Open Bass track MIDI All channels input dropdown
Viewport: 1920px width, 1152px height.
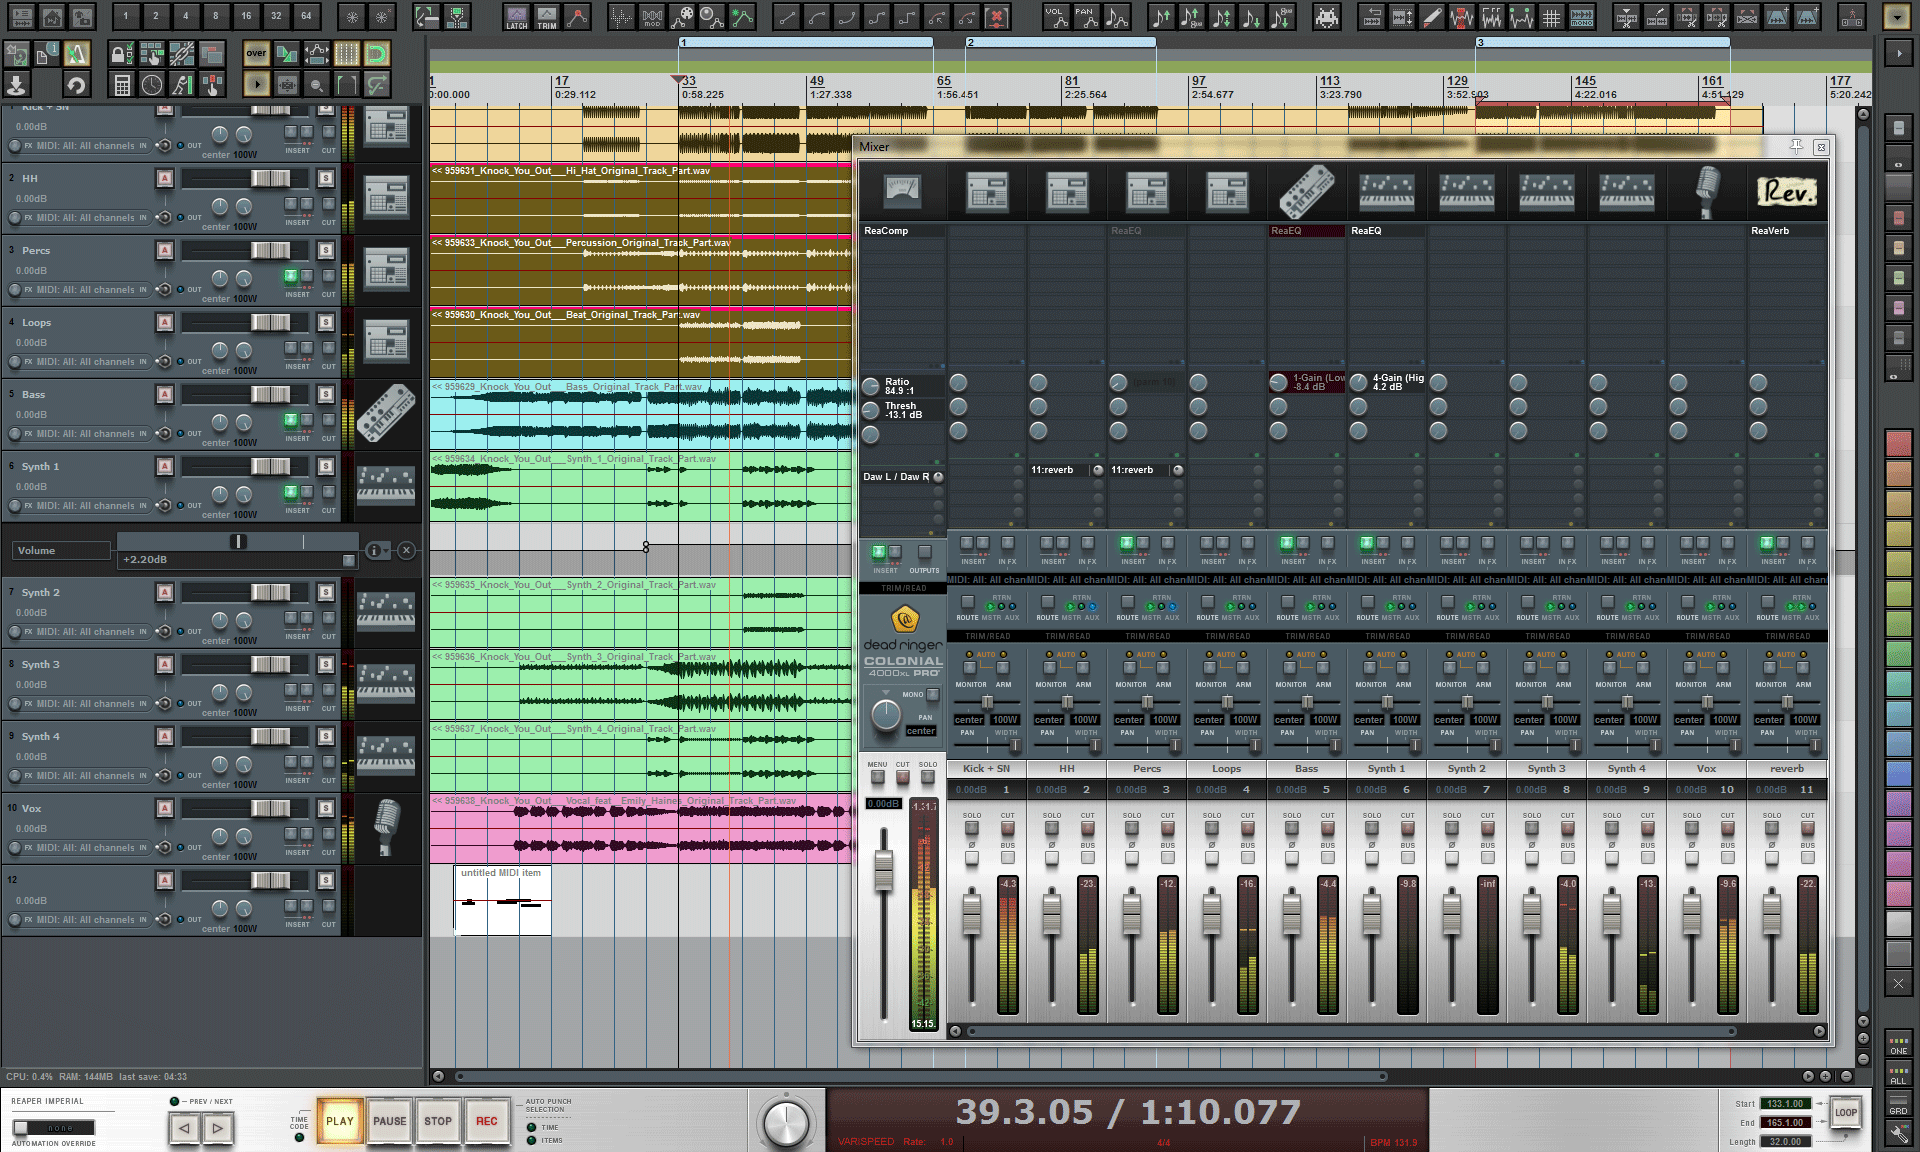click(85, 434)
